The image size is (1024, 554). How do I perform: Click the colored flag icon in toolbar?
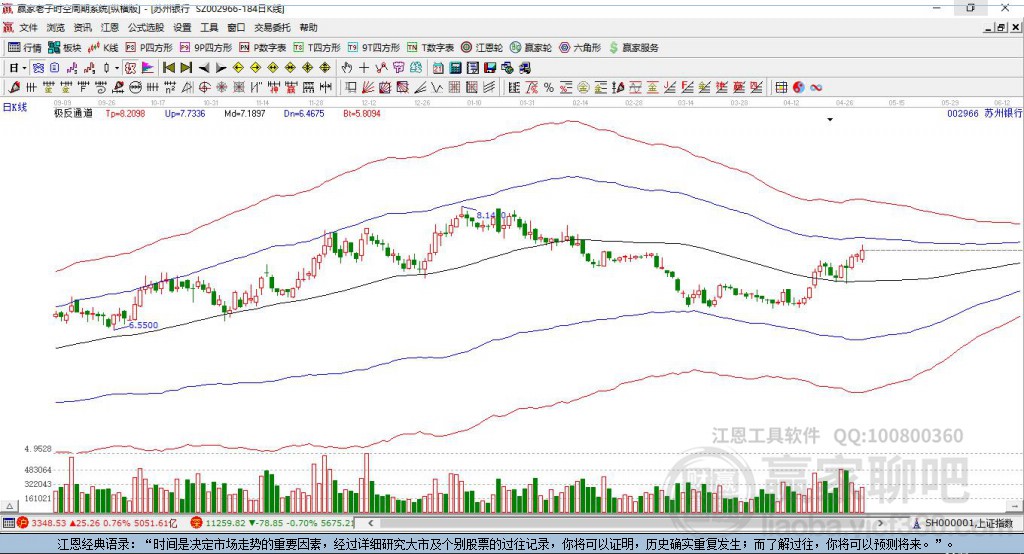[148, 68]
